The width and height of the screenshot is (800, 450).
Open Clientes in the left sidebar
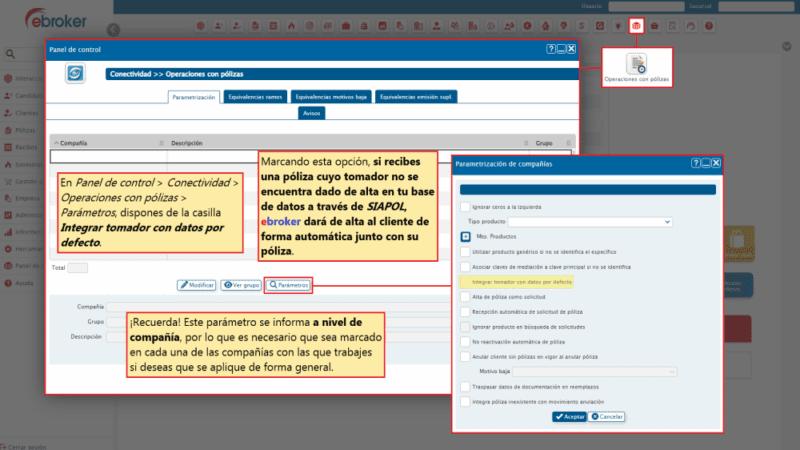click(27, 113)
